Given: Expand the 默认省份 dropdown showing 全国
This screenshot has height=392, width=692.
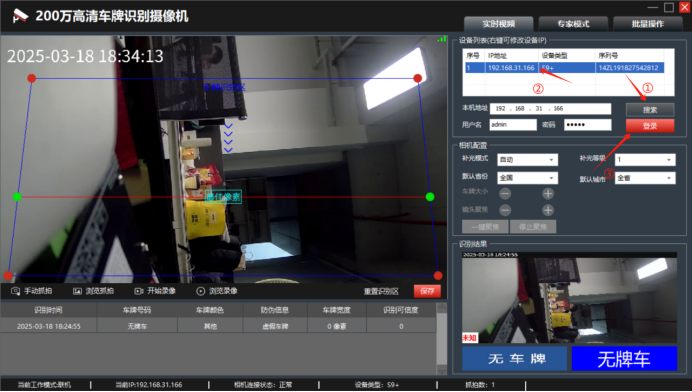Looking at the screenshot, I should (x=527, y=178).
